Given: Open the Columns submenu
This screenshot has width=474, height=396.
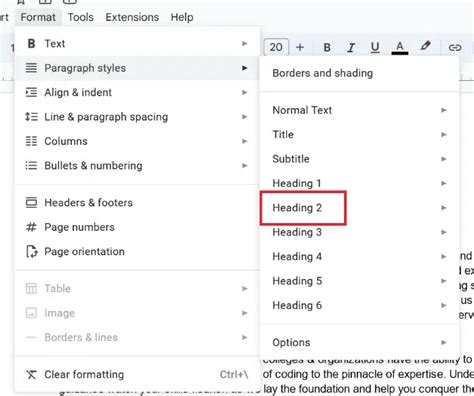Looking at the screenshot, I should click(137, 141).
